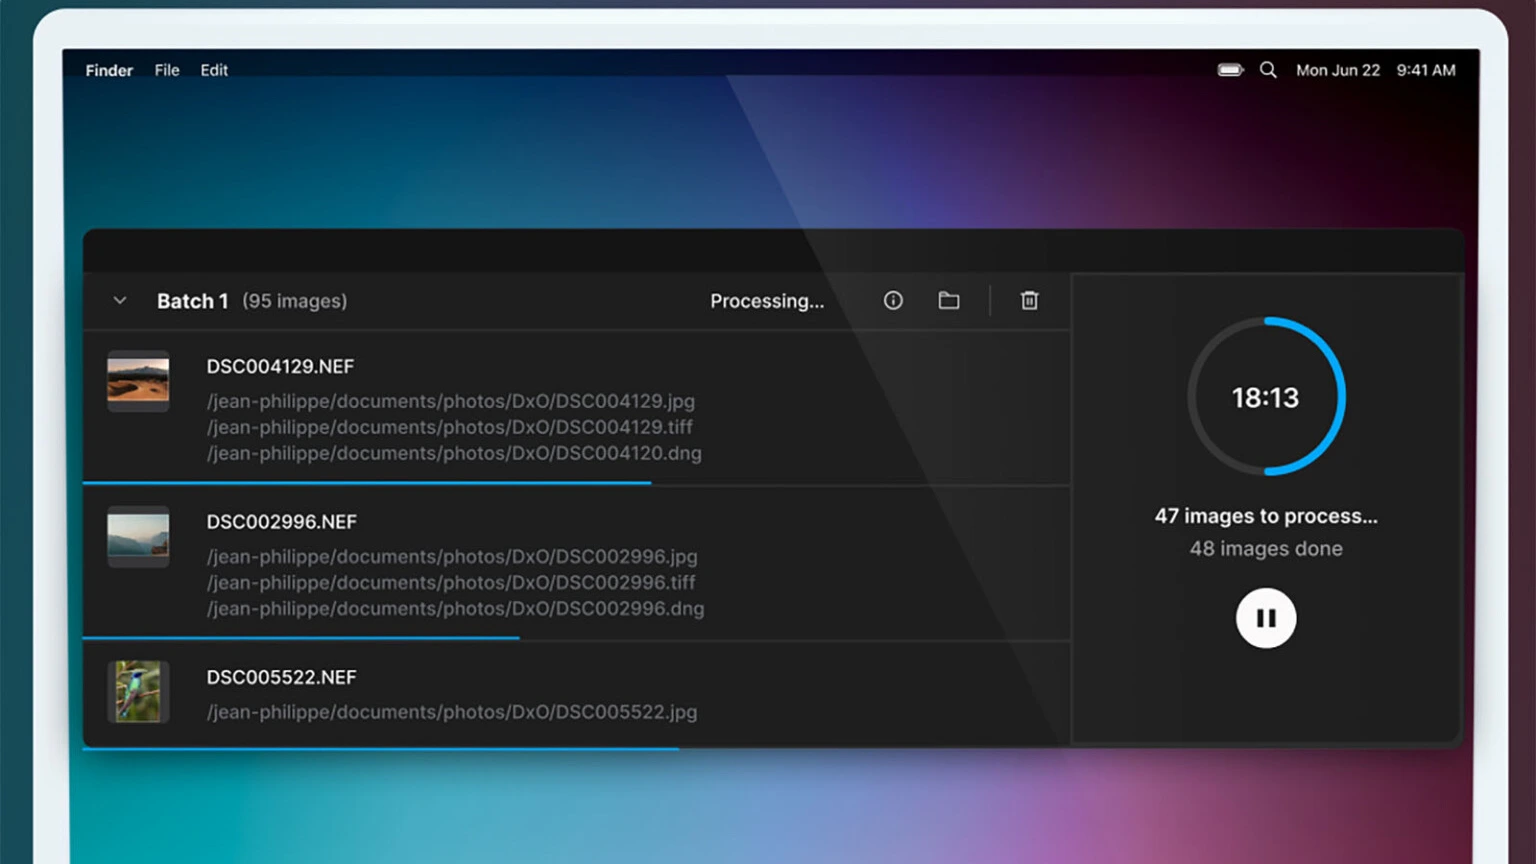Collapse Batch 1 using the chevron
This screenshot has height=864, width=1536.
tap(120, 301)
